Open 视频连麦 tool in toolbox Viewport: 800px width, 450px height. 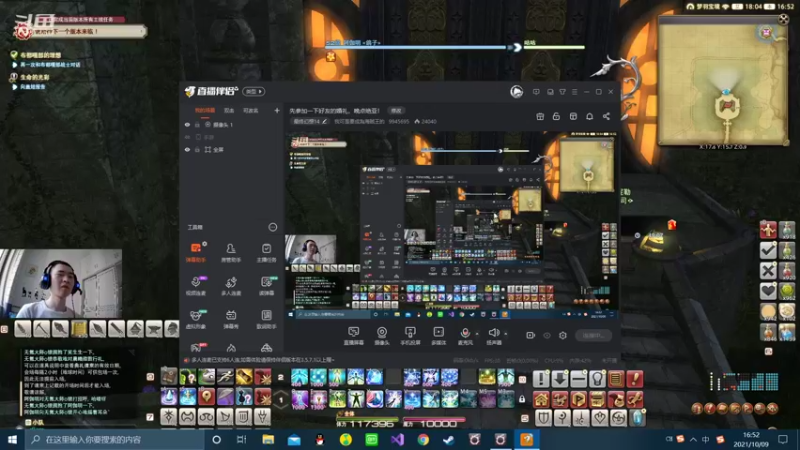pos(195,286)
